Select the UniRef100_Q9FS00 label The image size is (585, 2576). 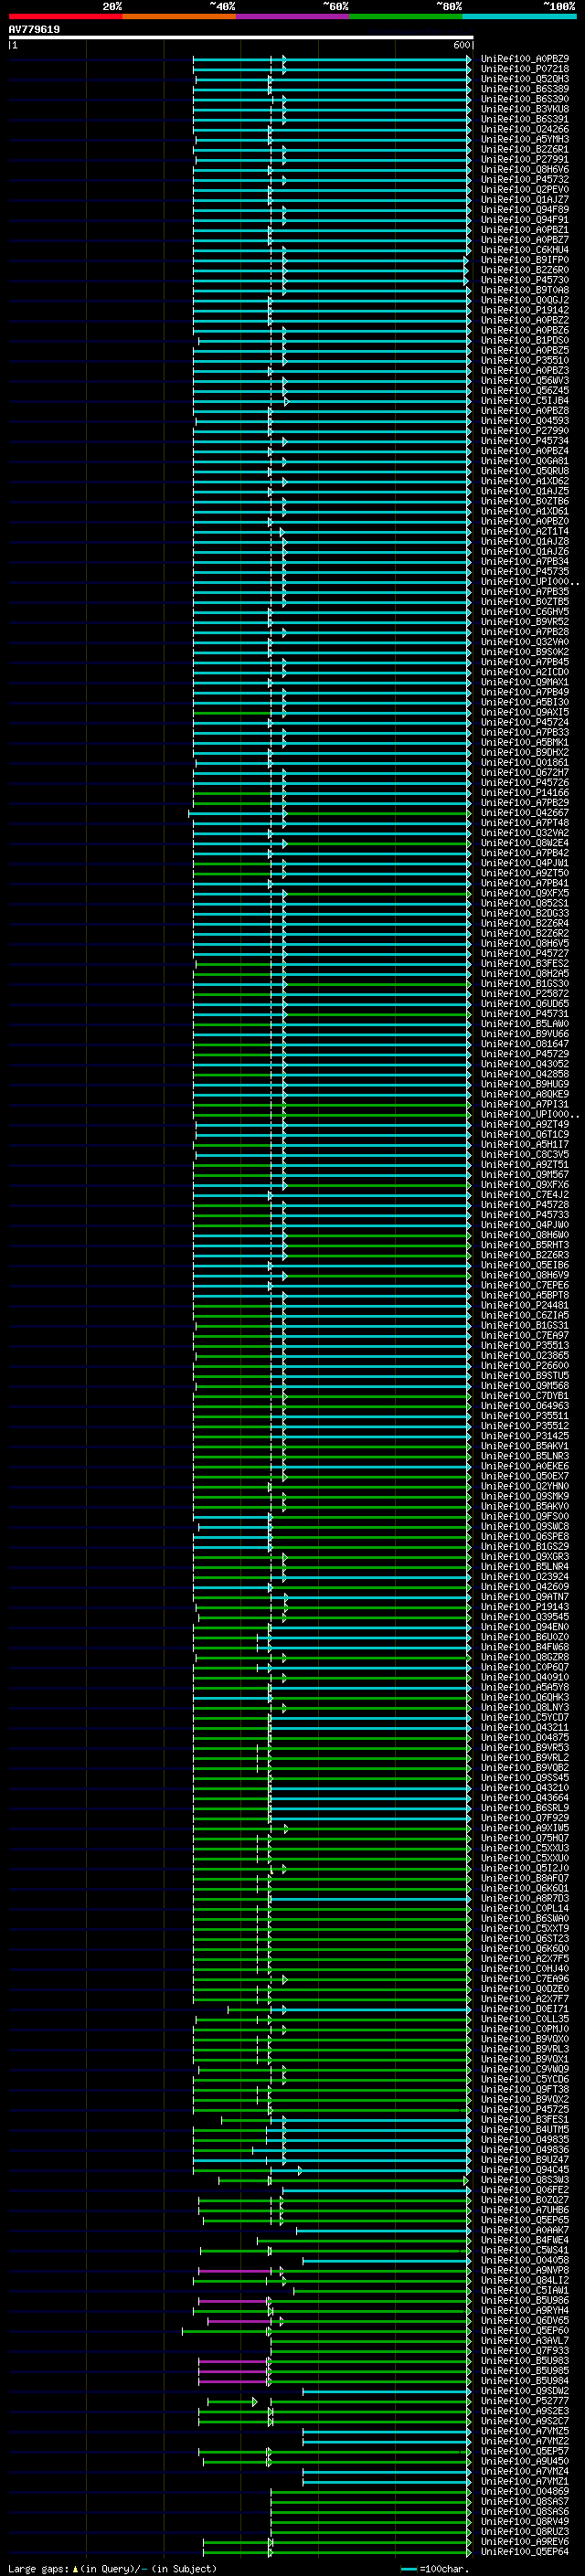tap(525, 1516)
